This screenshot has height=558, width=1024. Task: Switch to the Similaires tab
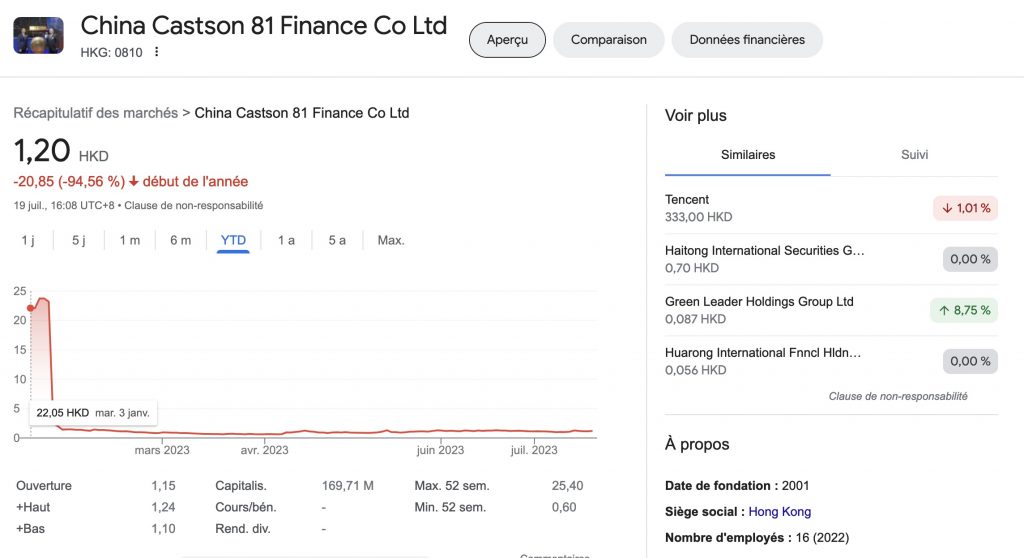[x=748, y=155]
